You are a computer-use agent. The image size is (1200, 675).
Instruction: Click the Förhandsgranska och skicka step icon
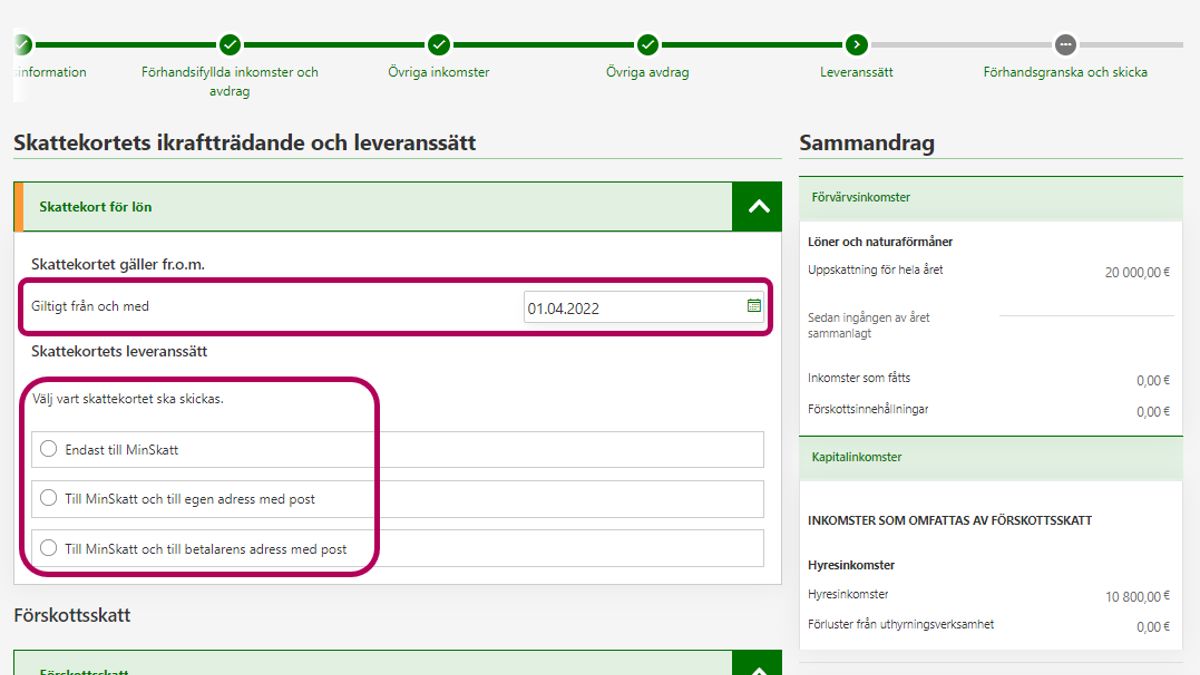tap(1065, 45)
